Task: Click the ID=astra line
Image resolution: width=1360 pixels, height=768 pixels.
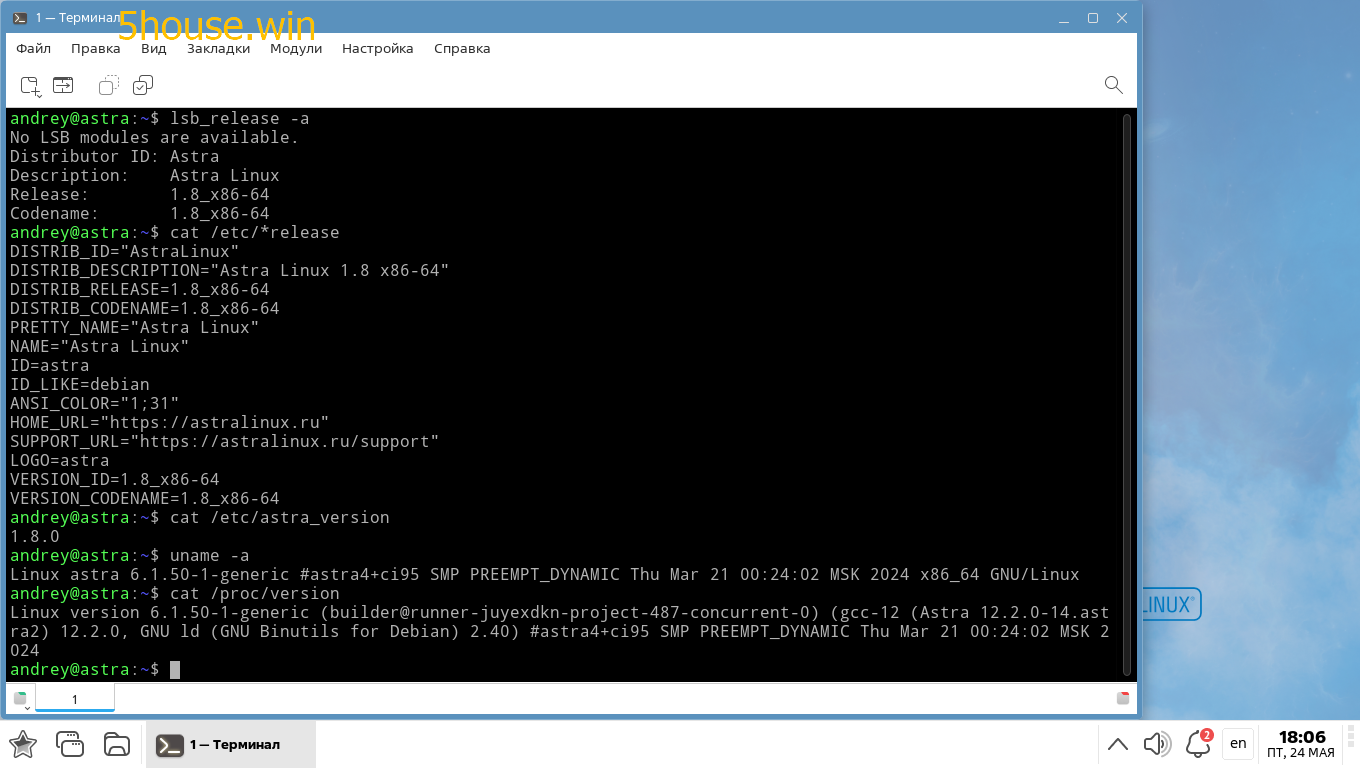Action: tap(50, 365)
